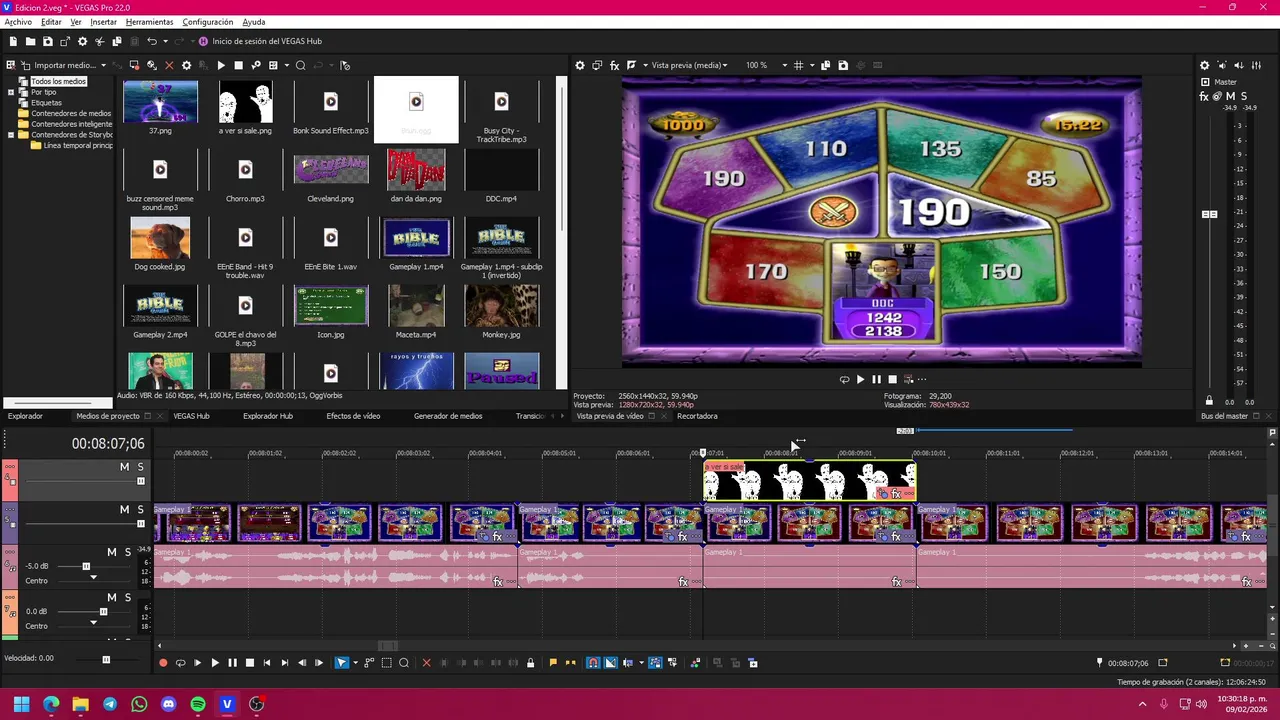1280x720 pixels.
Task: Pause timeline playback
Action: tap(232, 663)
